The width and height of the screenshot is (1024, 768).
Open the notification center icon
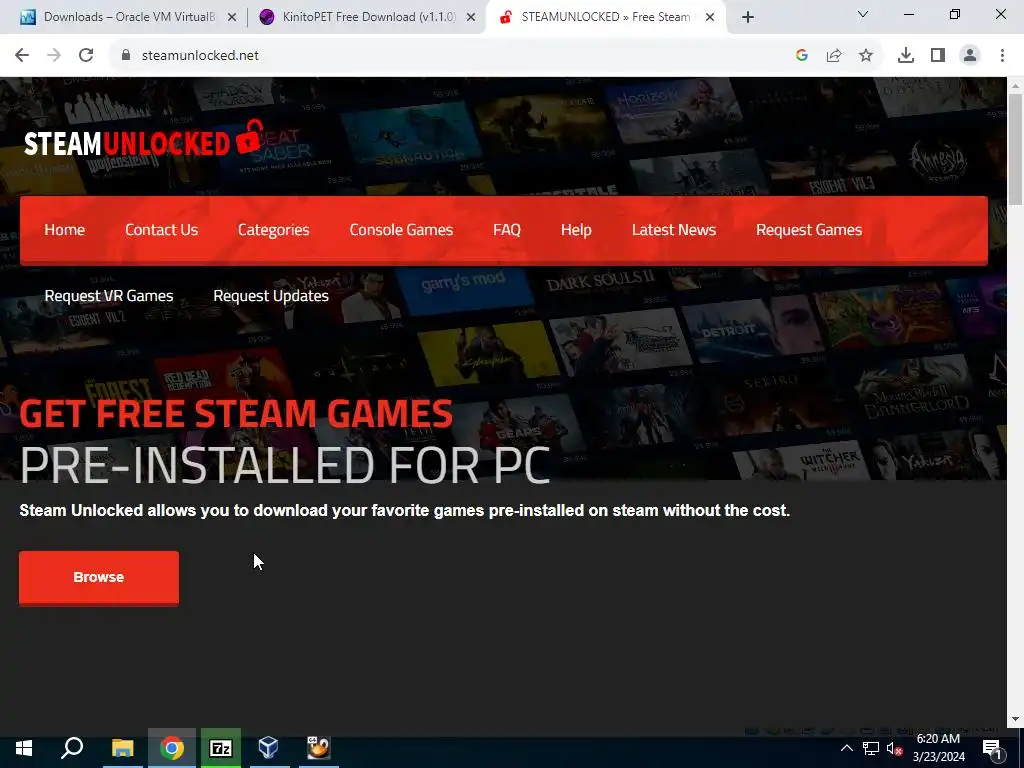click(x=991, y=748)
